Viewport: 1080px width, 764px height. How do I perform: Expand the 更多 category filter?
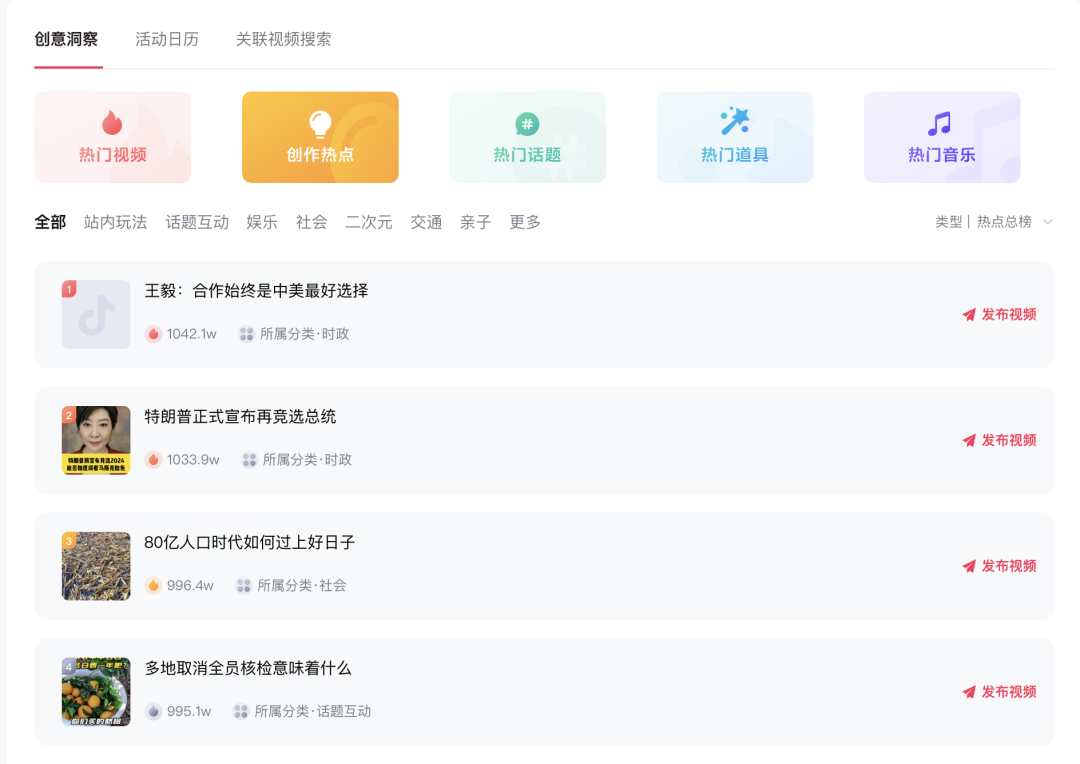click(524, 222)
